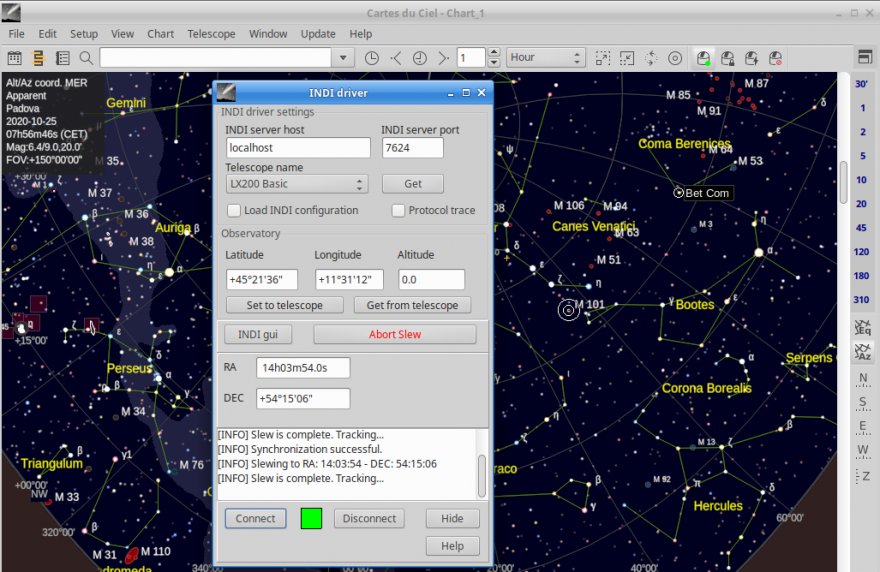Open the search box dropdown arrow
Screen dimensions: 880x572
344,58
